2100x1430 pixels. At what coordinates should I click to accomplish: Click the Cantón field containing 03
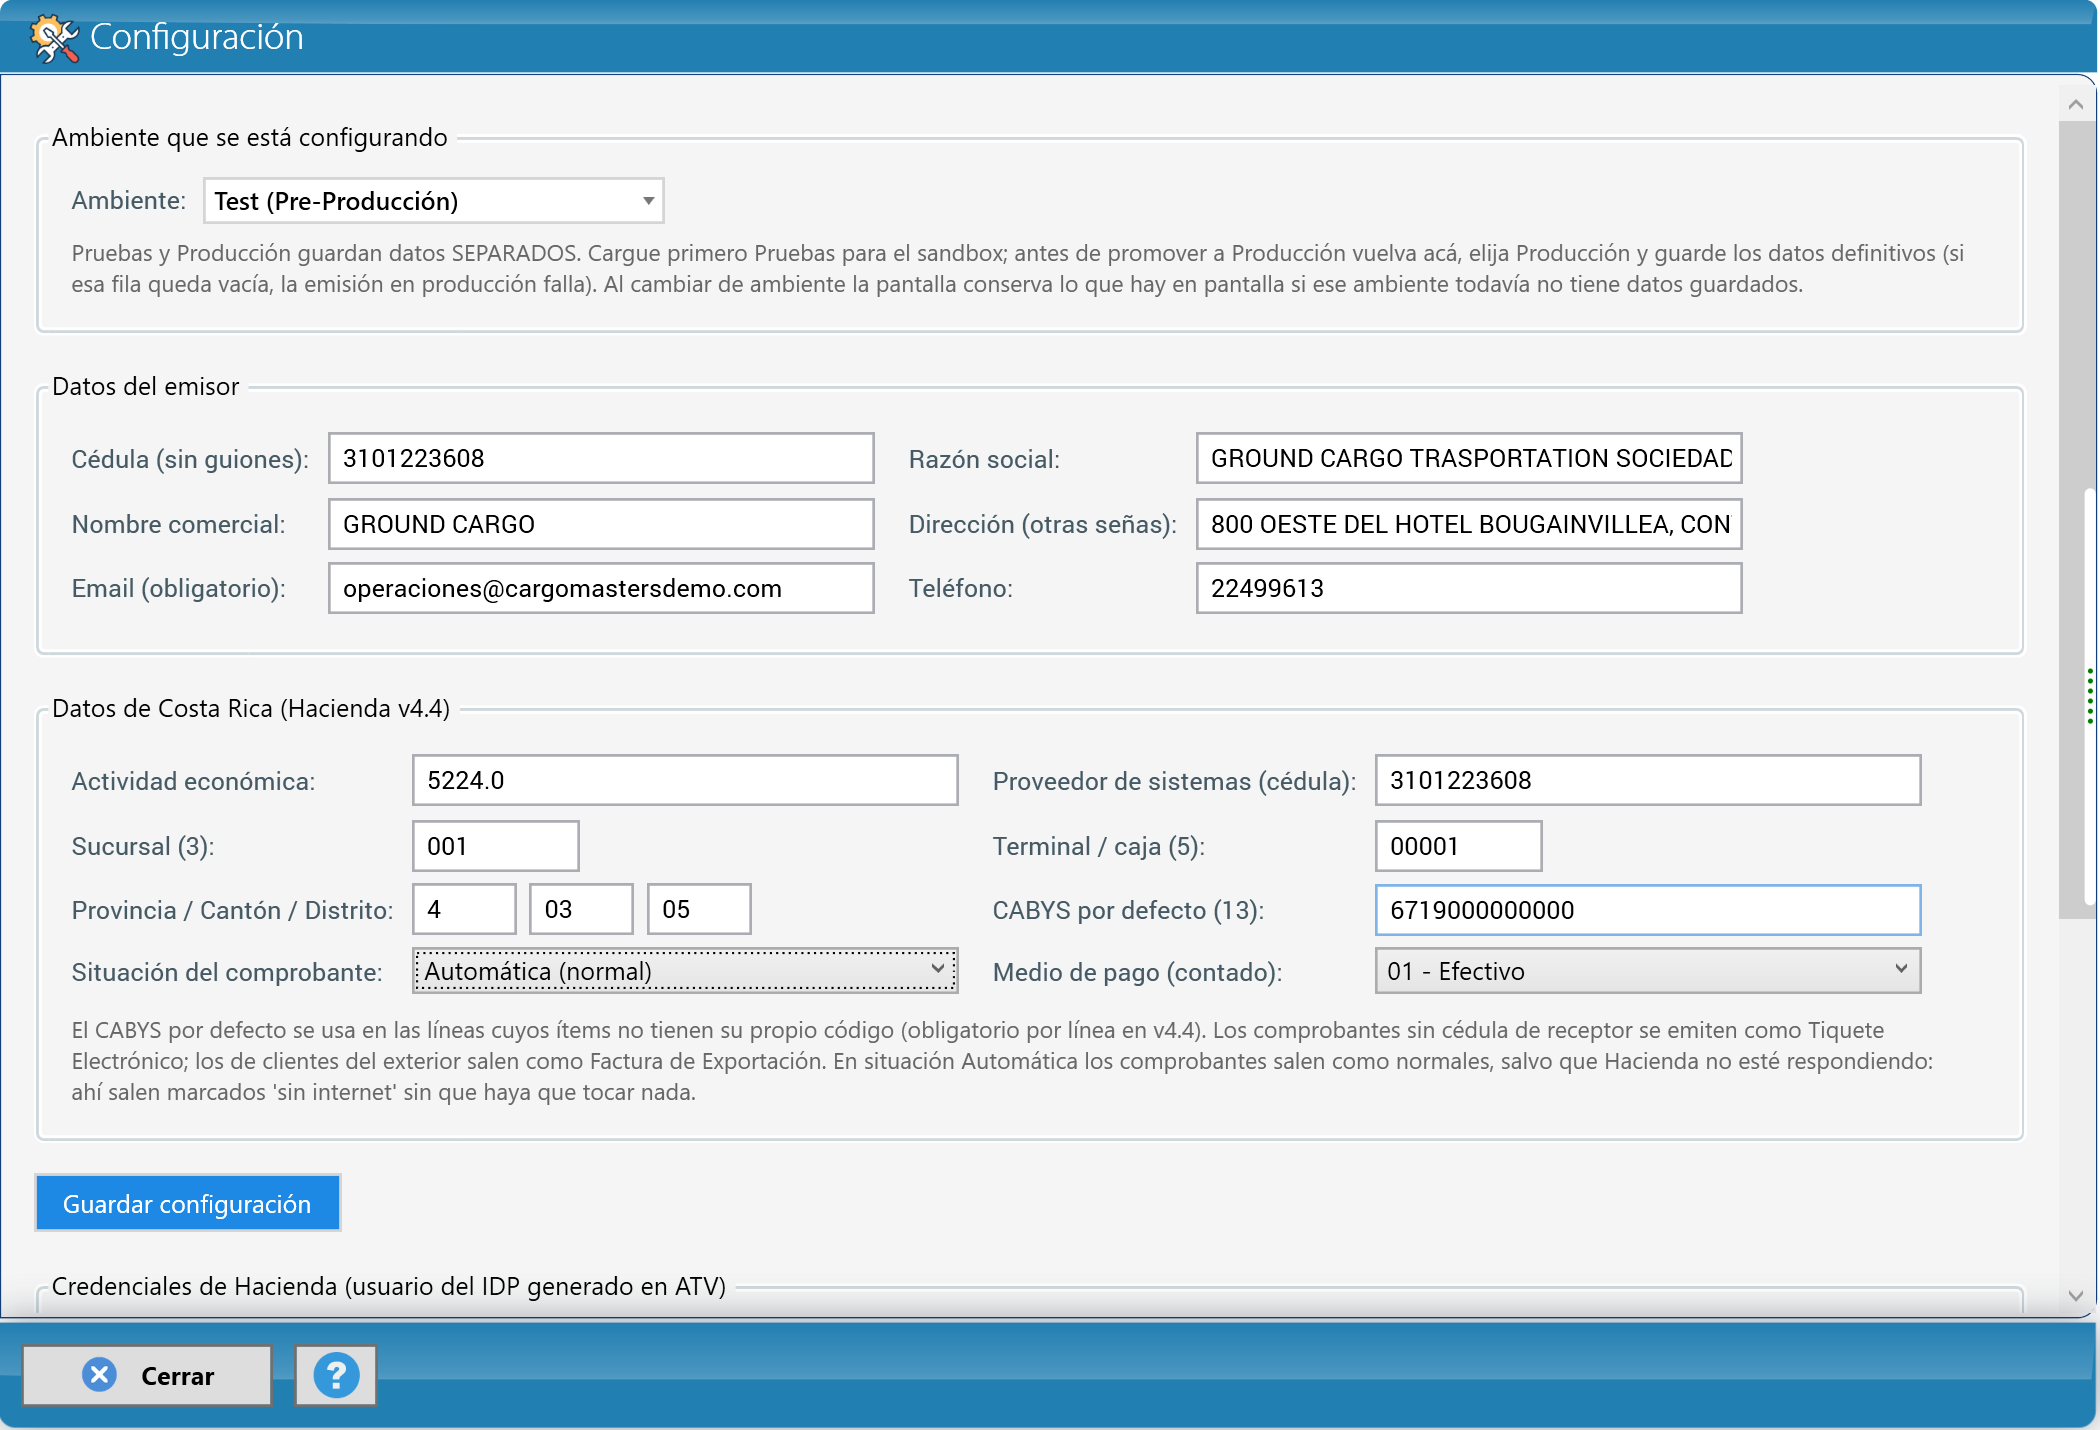(x=581, y=909)
